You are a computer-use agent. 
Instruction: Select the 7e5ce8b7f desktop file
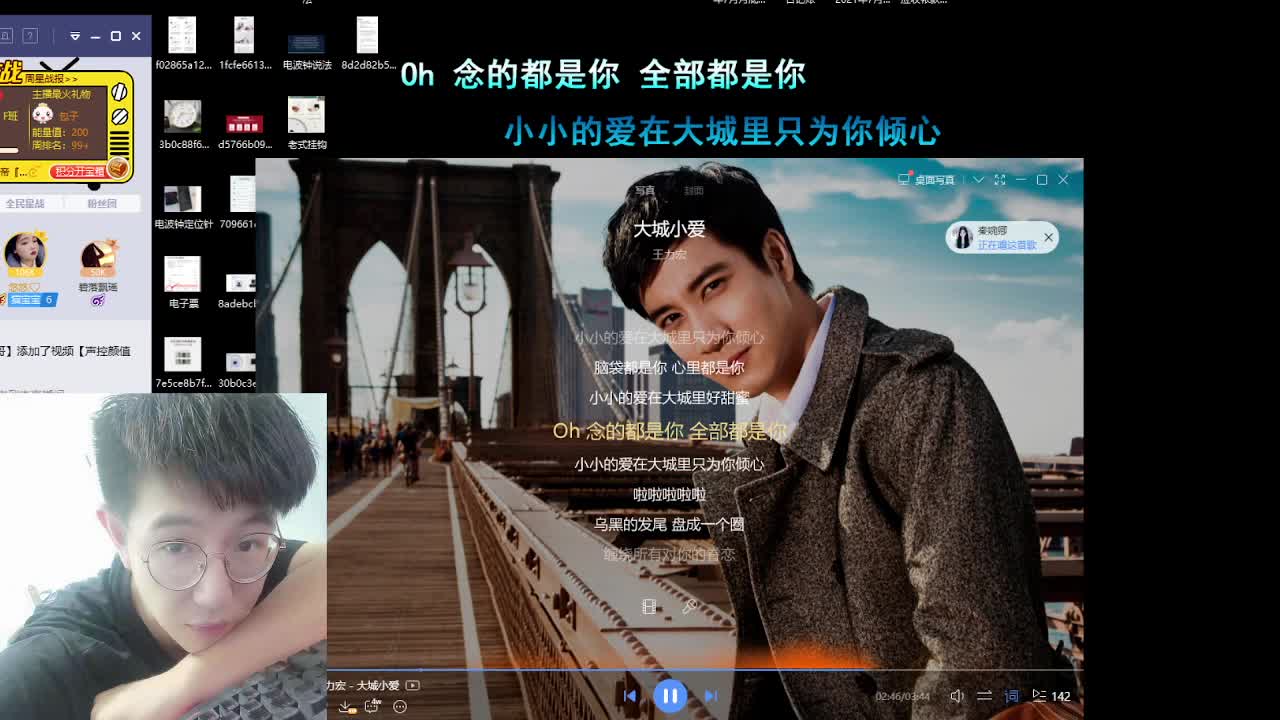183,363
